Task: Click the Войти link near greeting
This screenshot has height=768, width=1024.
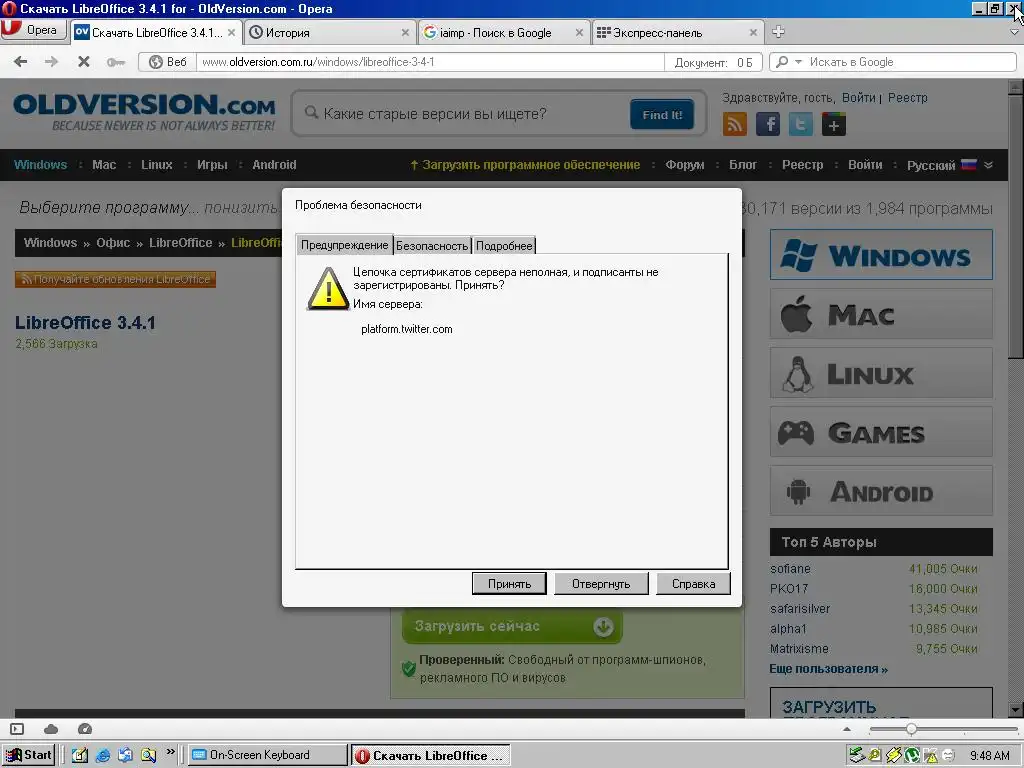Action: (x=858, y=97)
